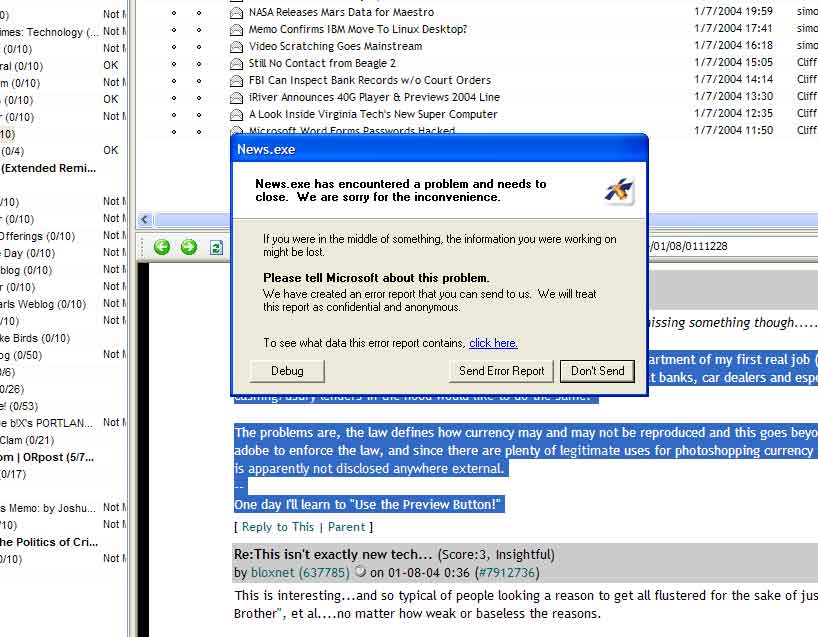Viewport: 818px width, 637px height.
Task: Select 'om | ORpost (5/7...' feed in sidebar
Action: (x=47, y=457)
